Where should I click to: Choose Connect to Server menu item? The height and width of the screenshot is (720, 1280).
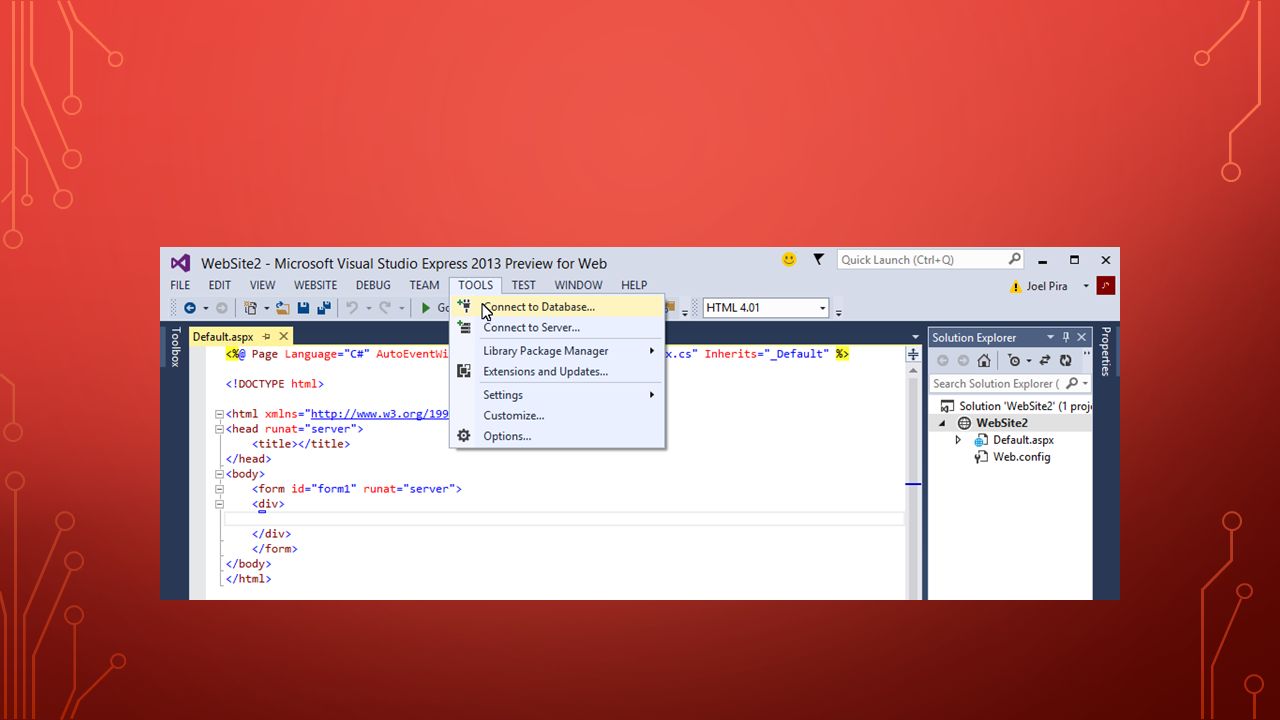click(x=557, y=327)
